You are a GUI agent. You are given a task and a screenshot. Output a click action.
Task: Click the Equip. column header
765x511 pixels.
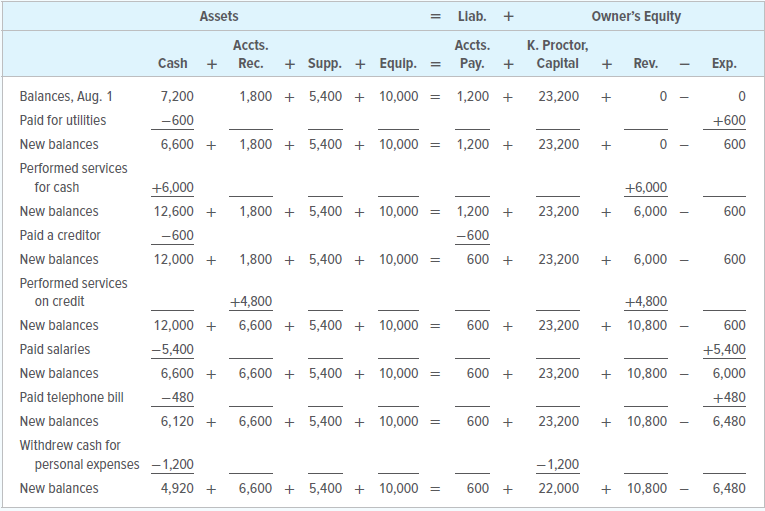(397, 64)
